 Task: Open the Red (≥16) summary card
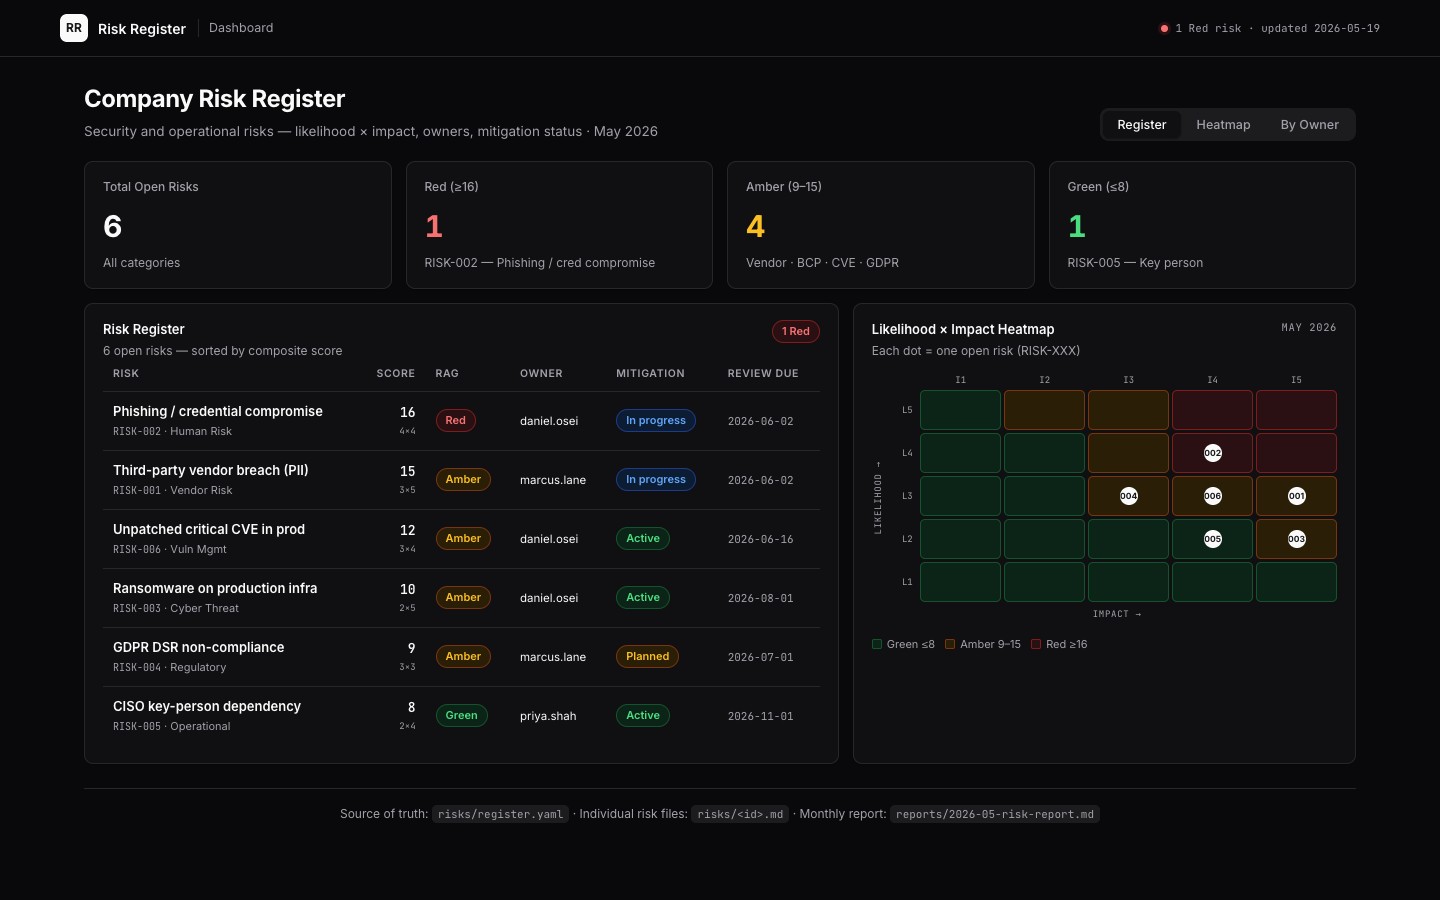click(x=559, y=225)
